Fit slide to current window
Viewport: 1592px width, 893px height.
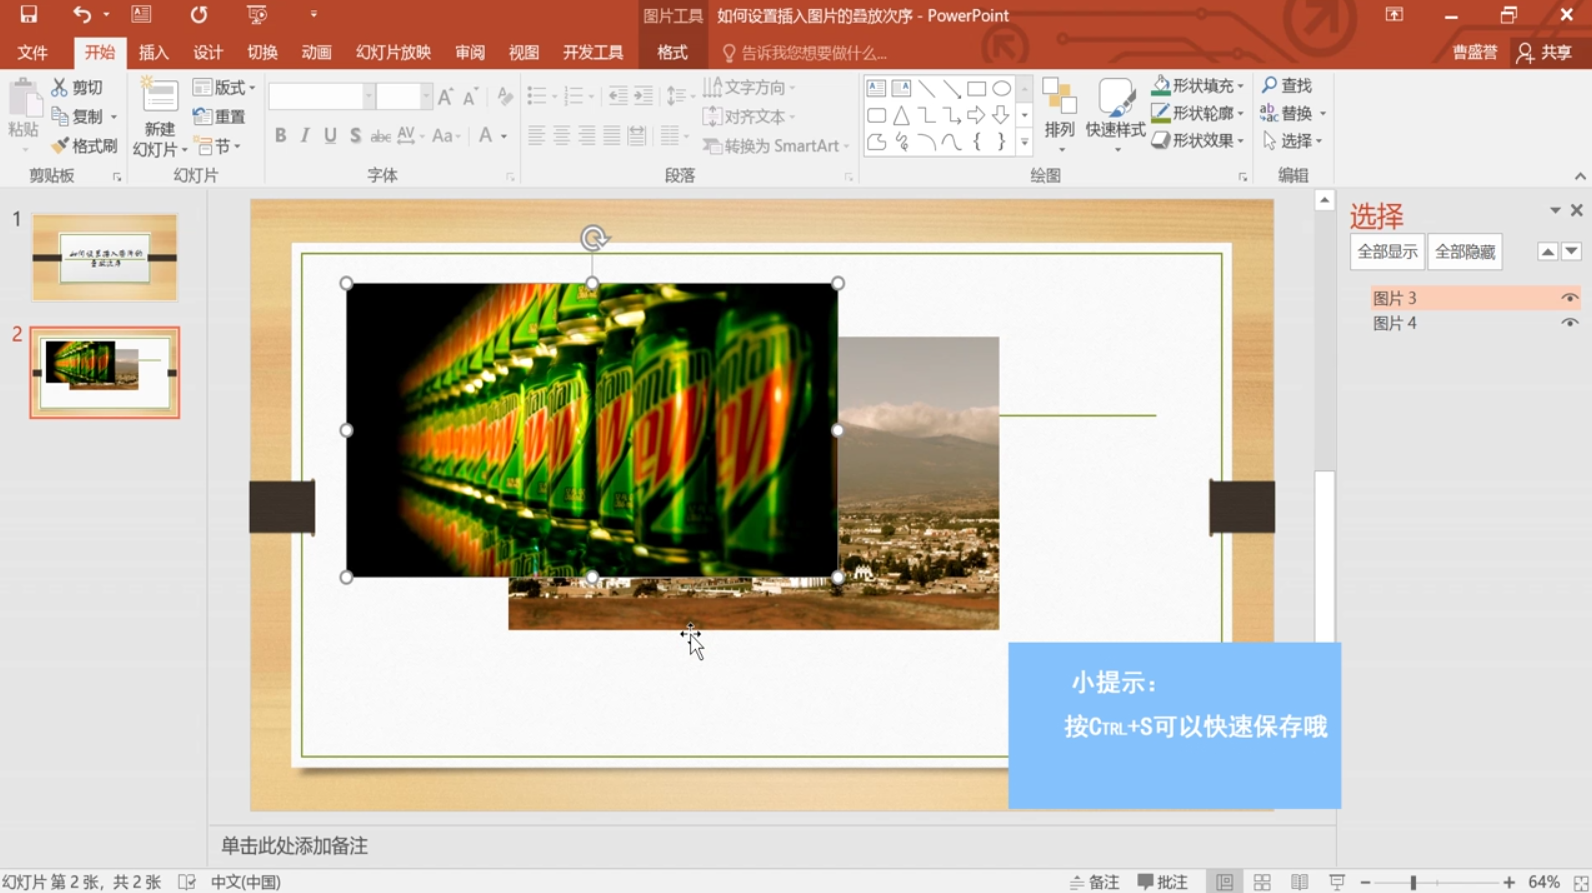pyautogui.click(x=1581, y=882)
